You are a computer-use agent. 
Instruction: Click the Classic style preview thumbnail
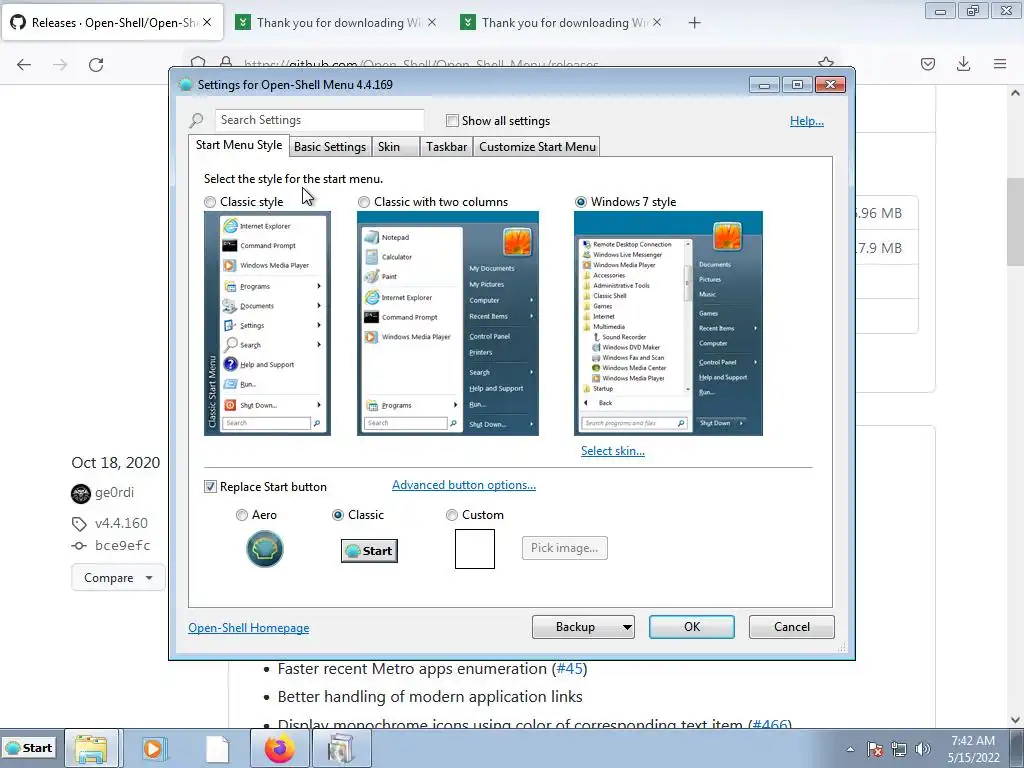click(267, 323)
